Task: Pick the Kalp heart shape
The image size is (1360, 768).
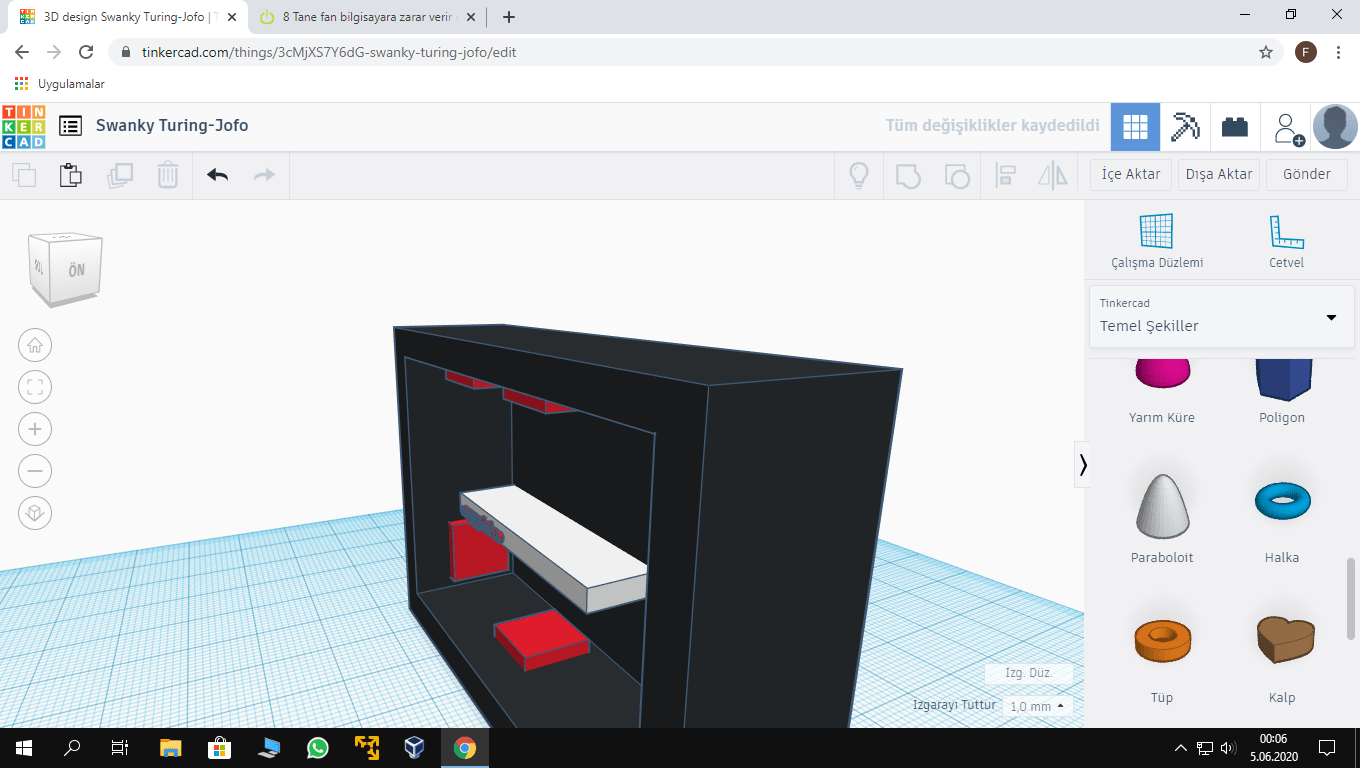Action: [x=1282, y=658]
